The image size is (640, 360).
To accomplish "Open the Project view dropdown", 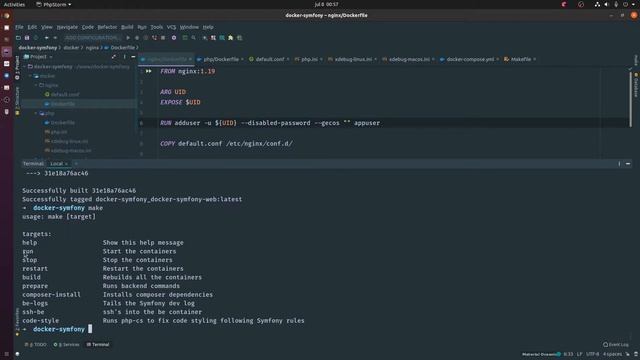I will pos(38,57).
